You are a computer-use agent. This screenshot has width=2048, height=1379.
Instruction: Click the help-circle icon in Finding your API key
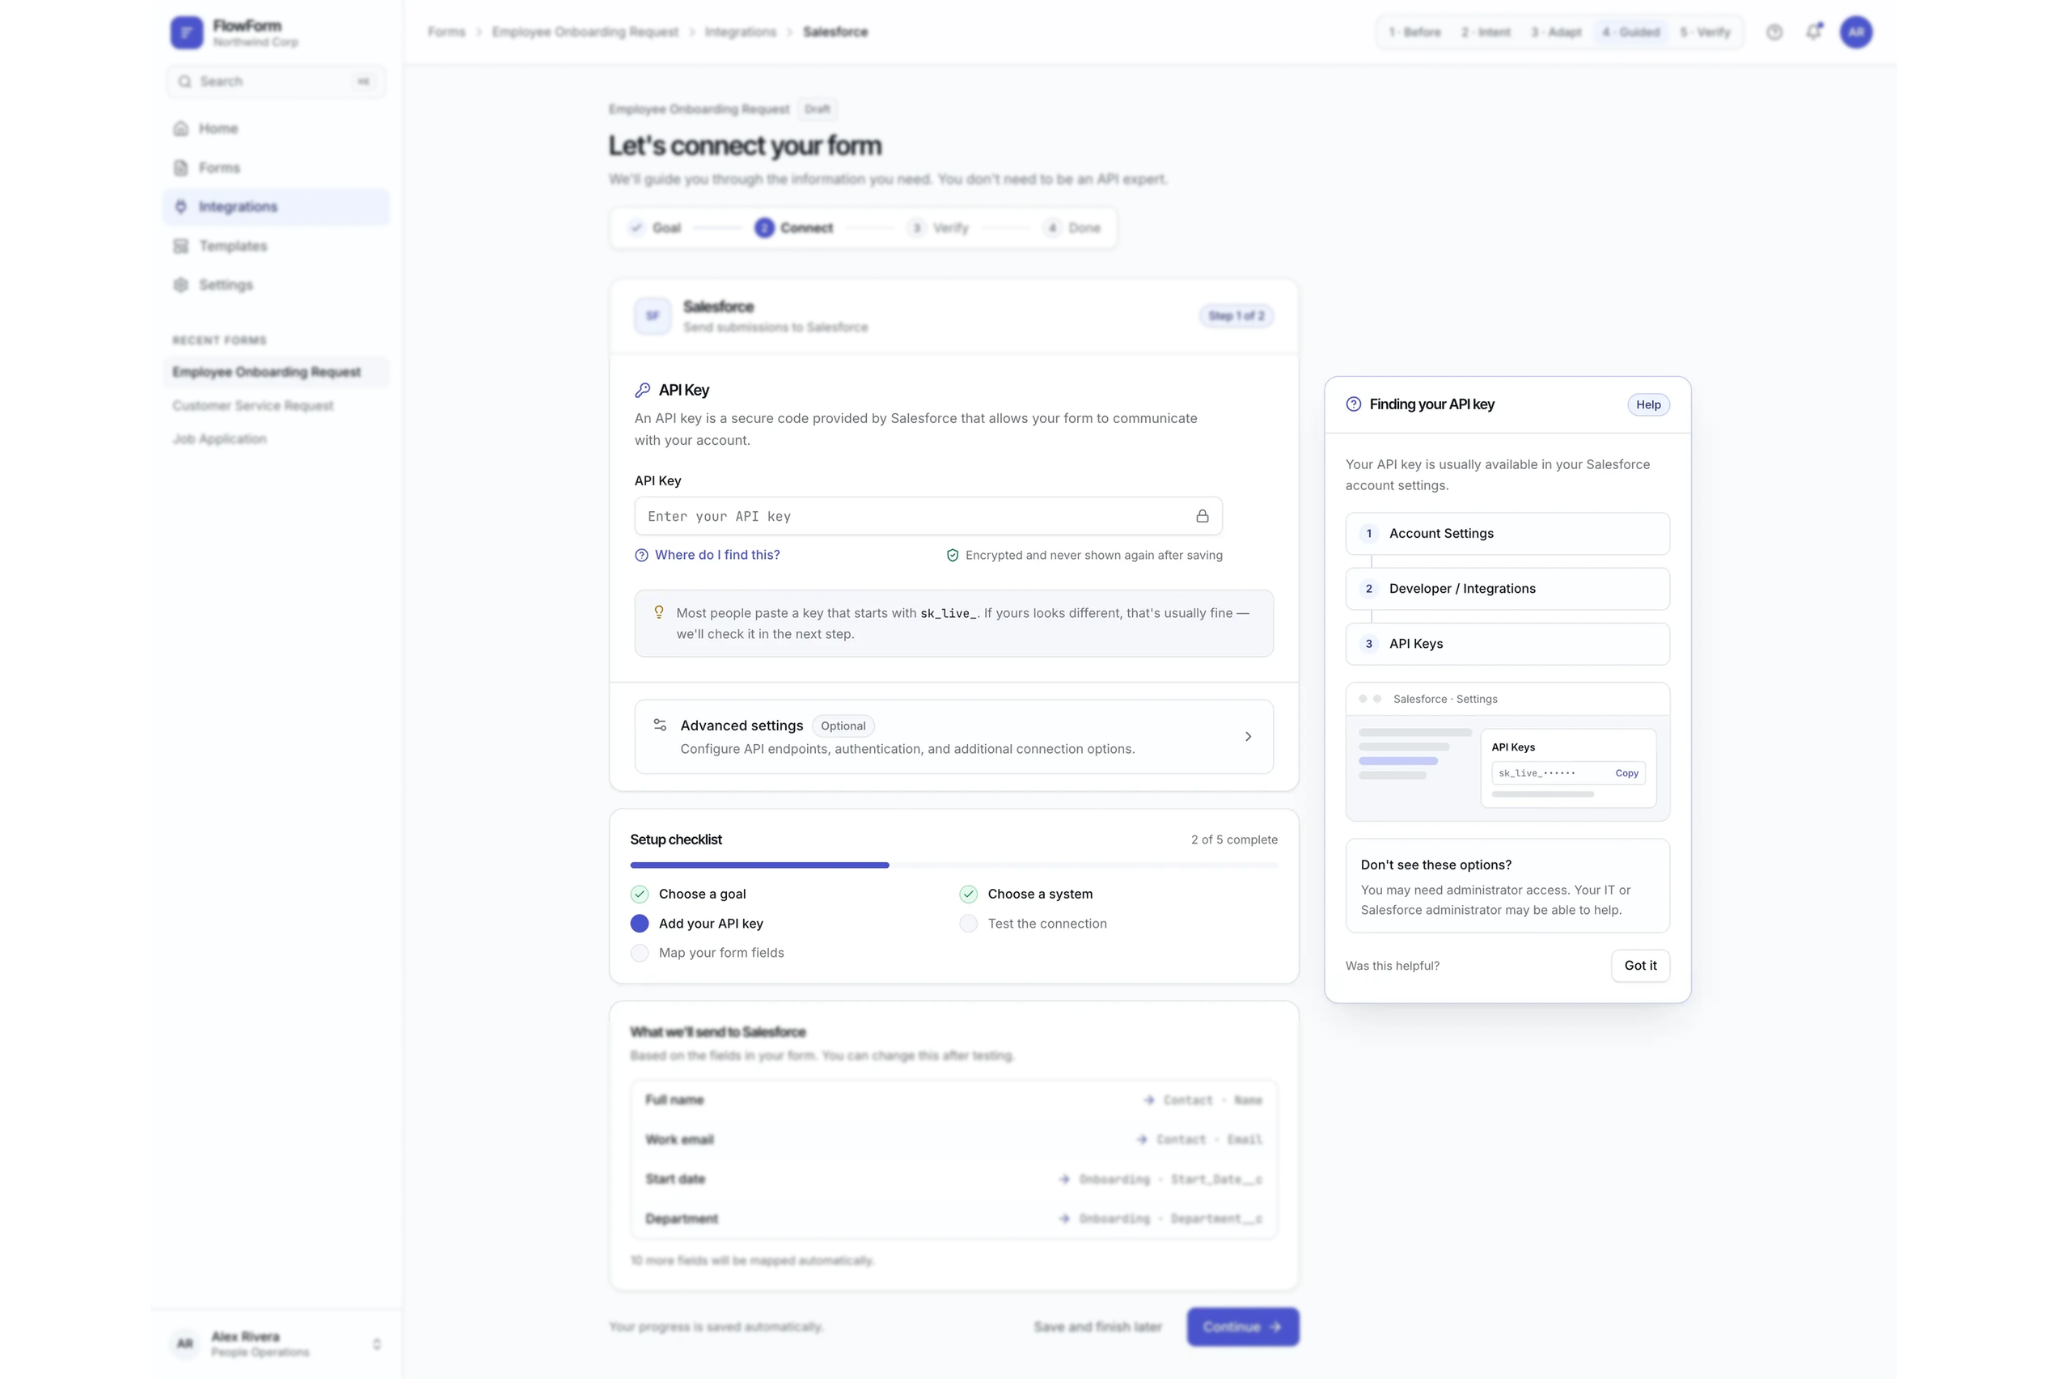[1353, 404]
